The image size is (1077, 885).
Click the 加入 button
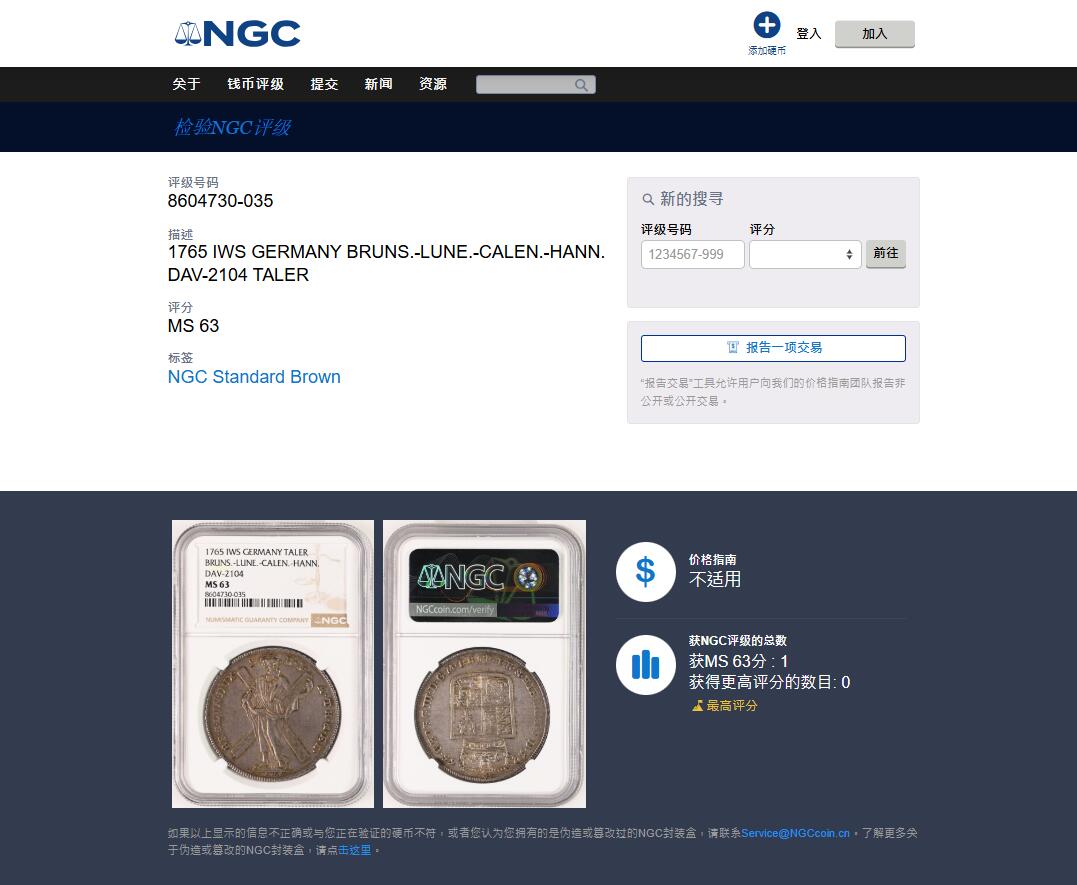[x=874, y=34]
